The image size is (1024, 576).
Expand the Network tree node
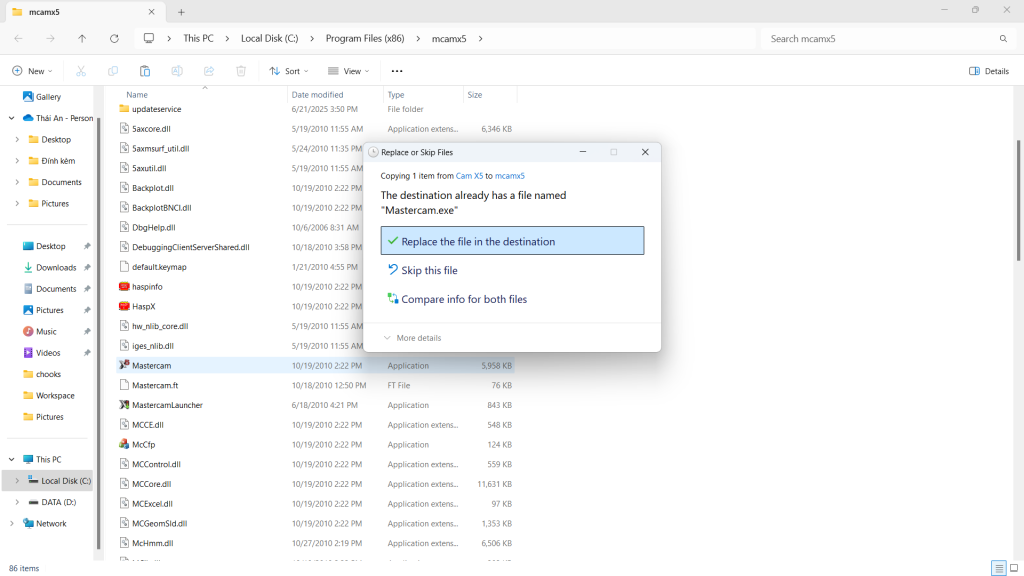click(x=12, y=523)
